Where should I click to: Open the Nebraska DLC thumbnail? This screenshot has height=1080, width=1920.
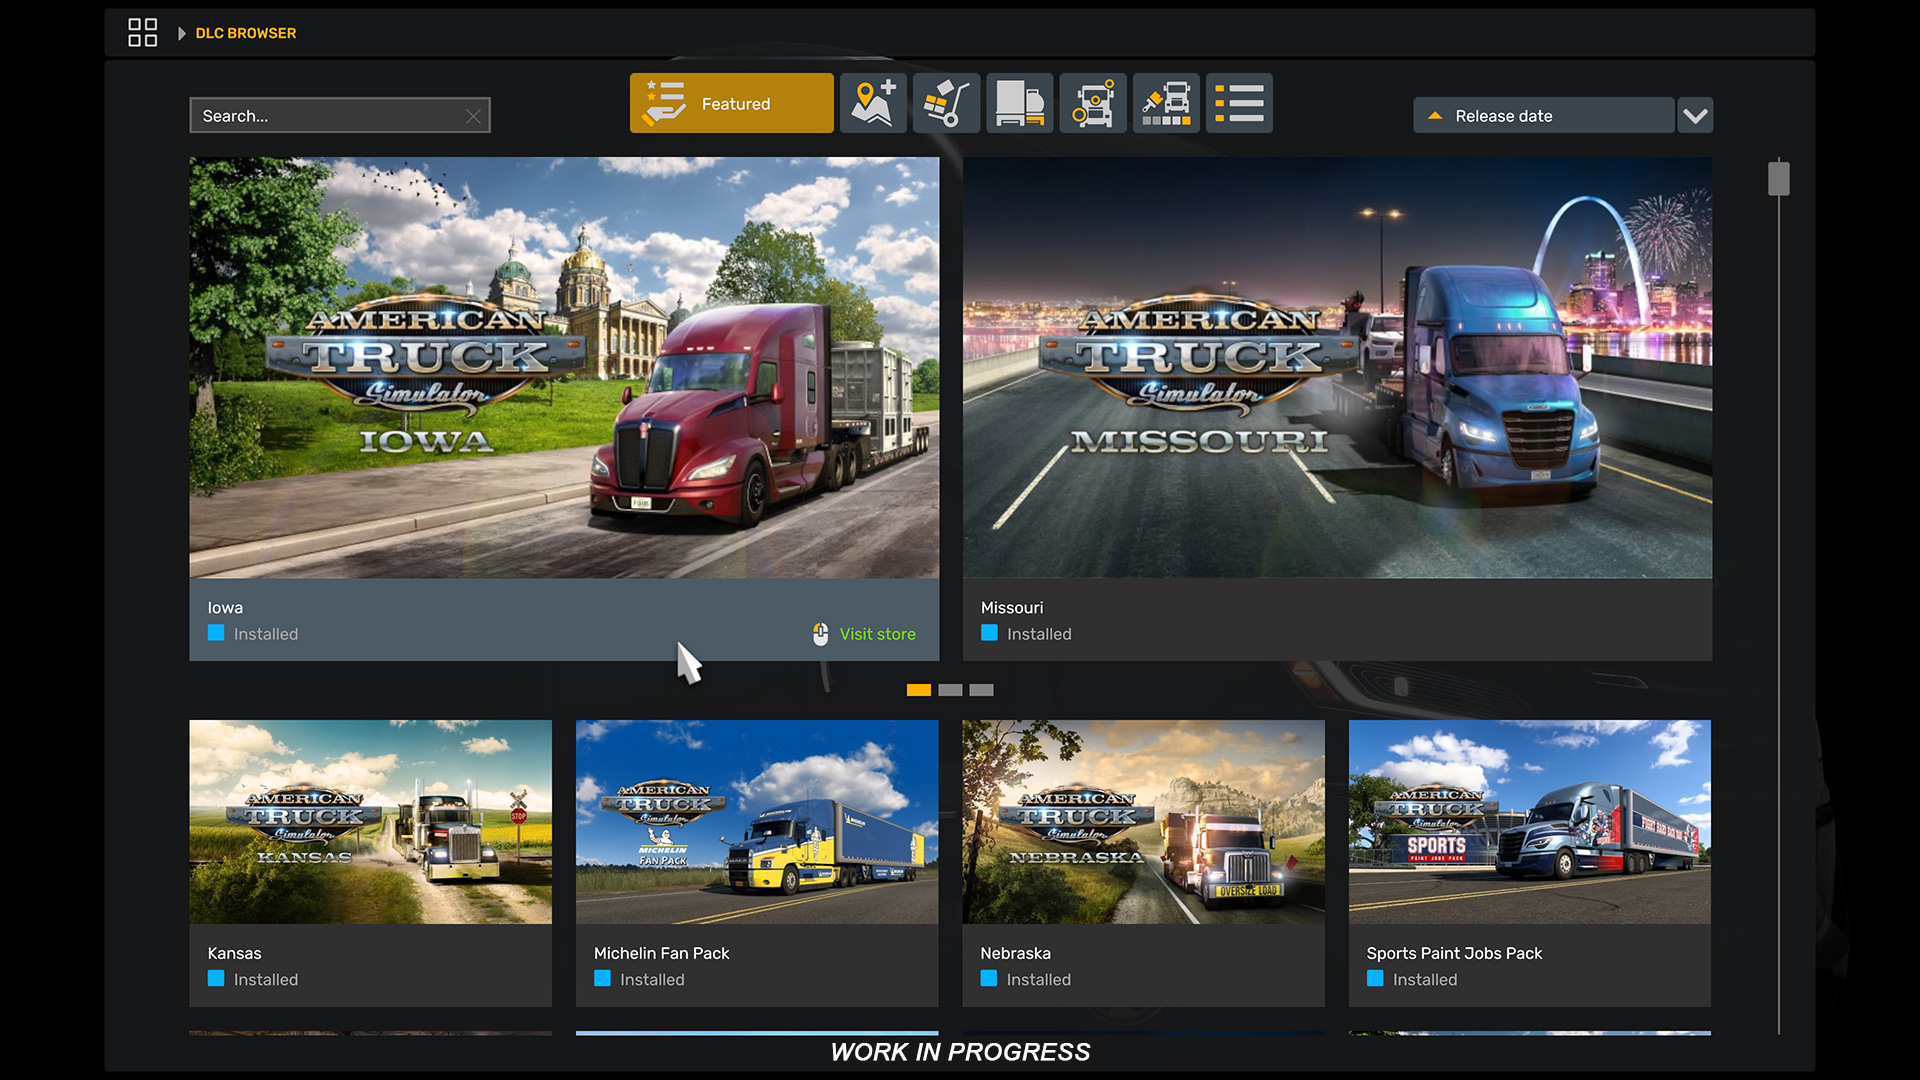(x=1143, y=822)
